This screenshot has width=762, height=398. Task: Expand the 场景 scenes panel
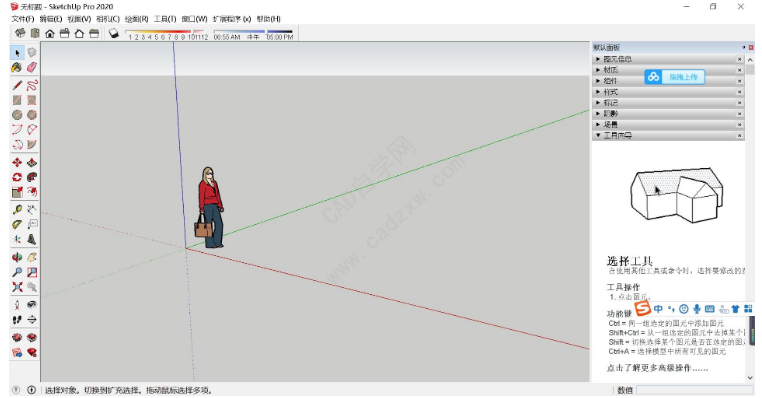point(668,124)
